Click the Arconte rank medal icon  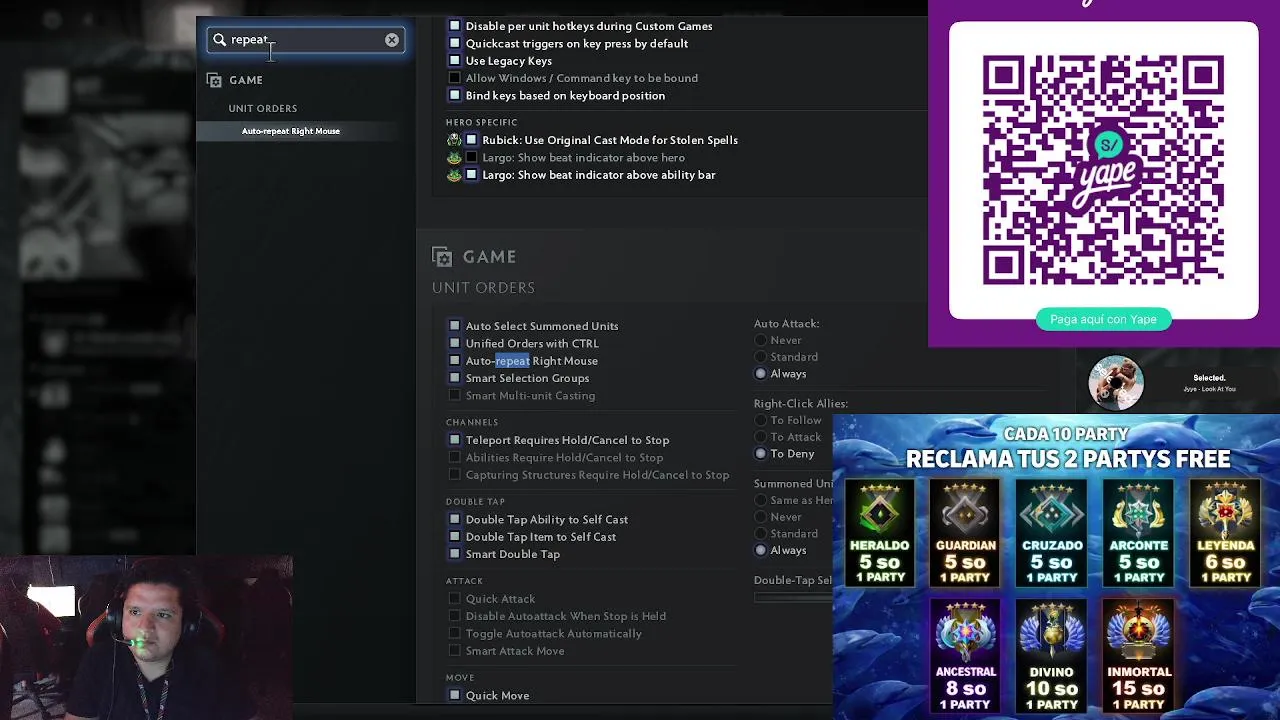point(1138,511)
